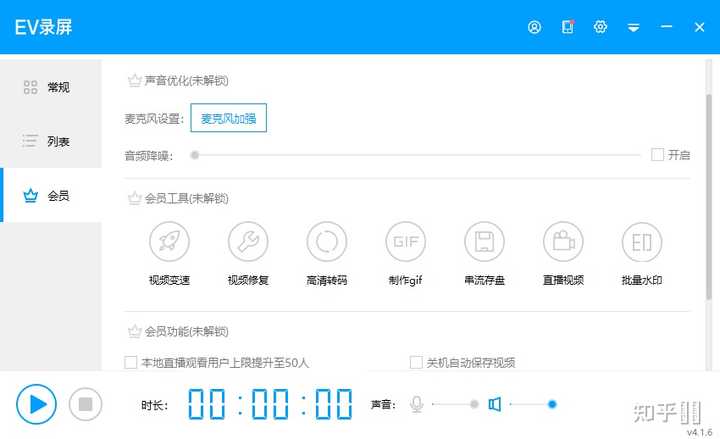Click the 麦克风设置 label
720x439 pixels.
154,119
